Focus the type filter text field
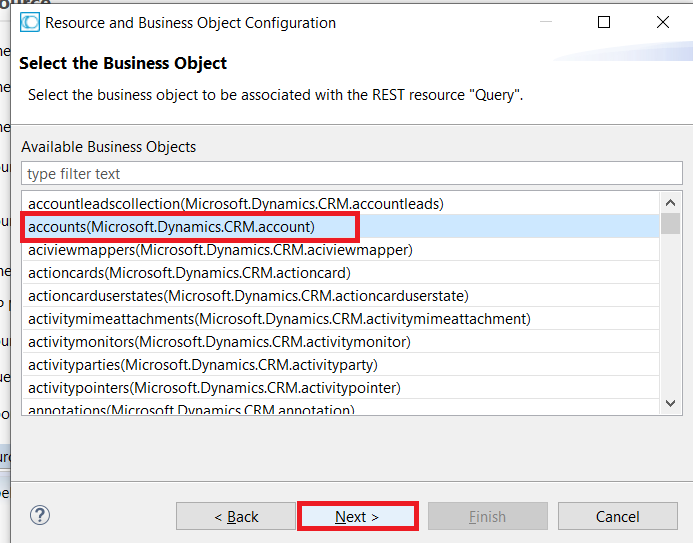693x543 pixels. coord(352,174)
